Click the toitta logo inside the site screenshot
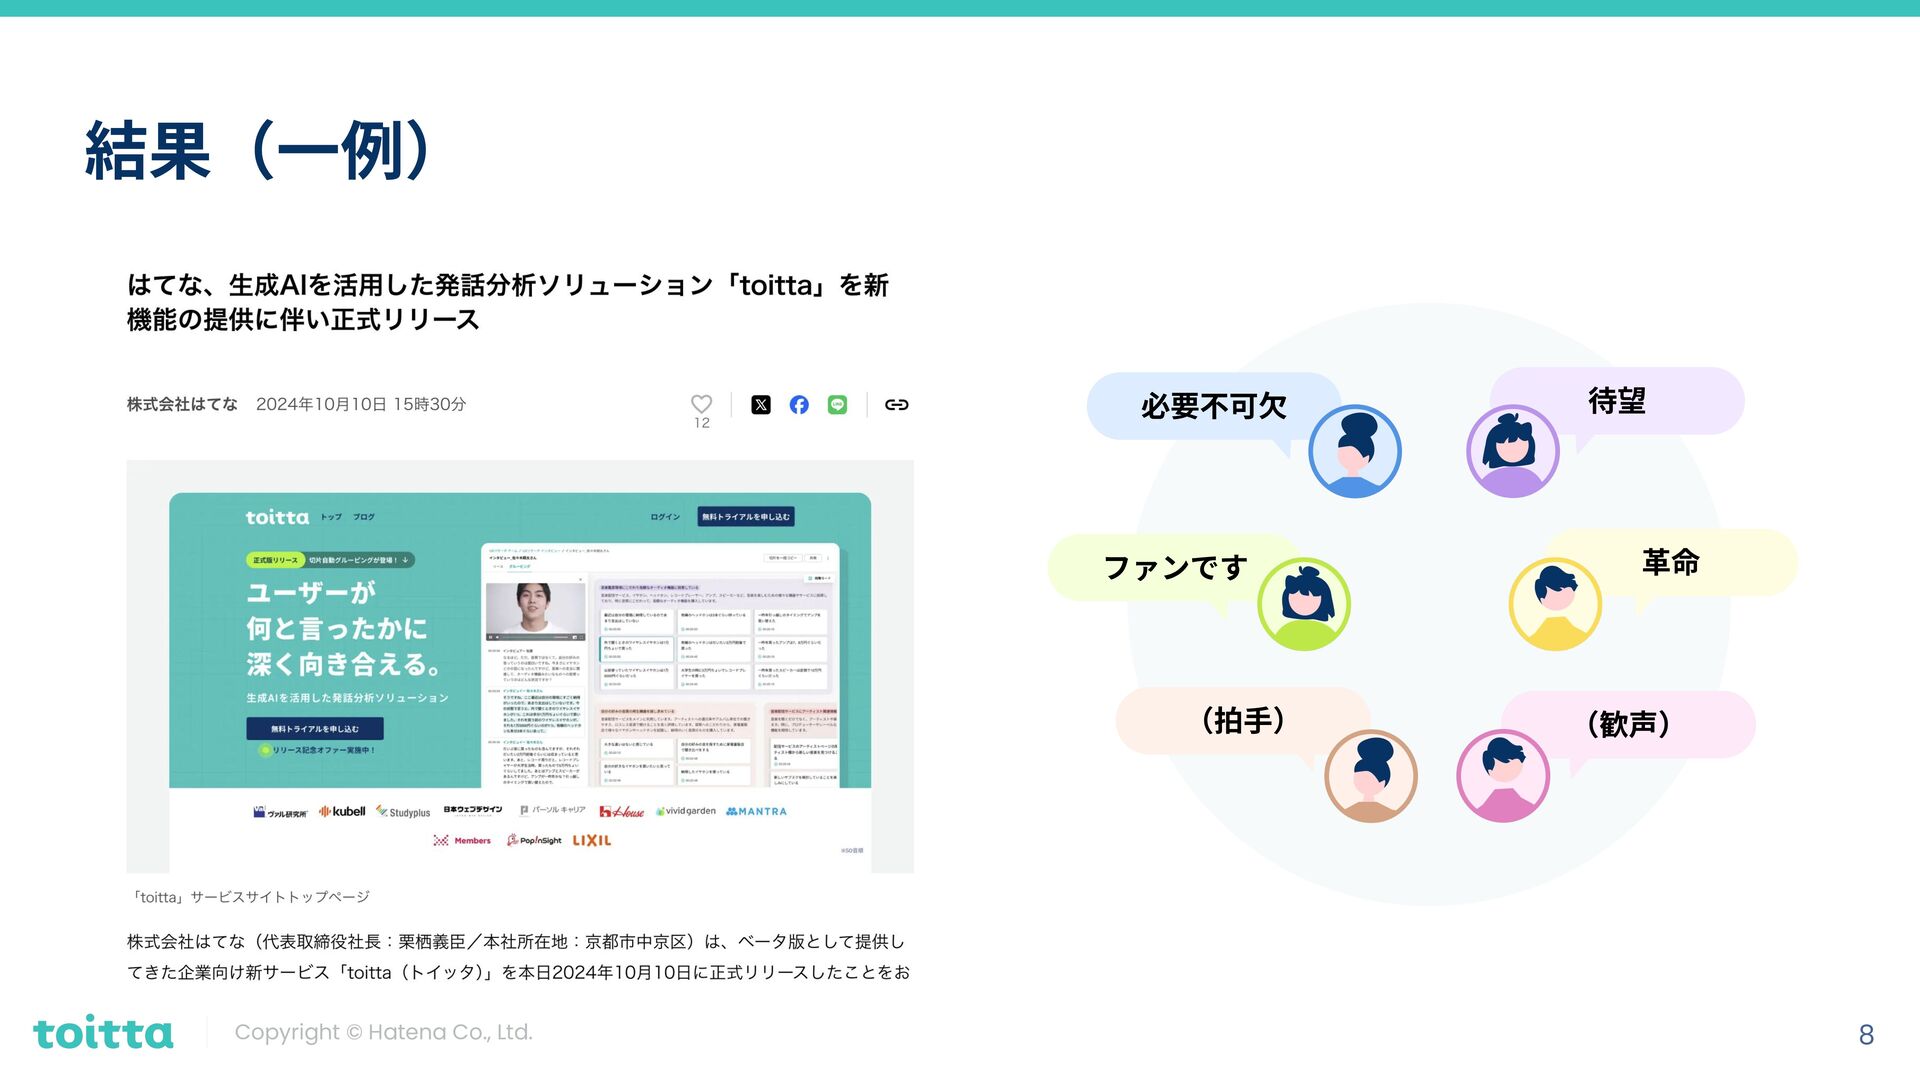The width and height of the screenshot is (1920, 1080). (x=277, y=517)
